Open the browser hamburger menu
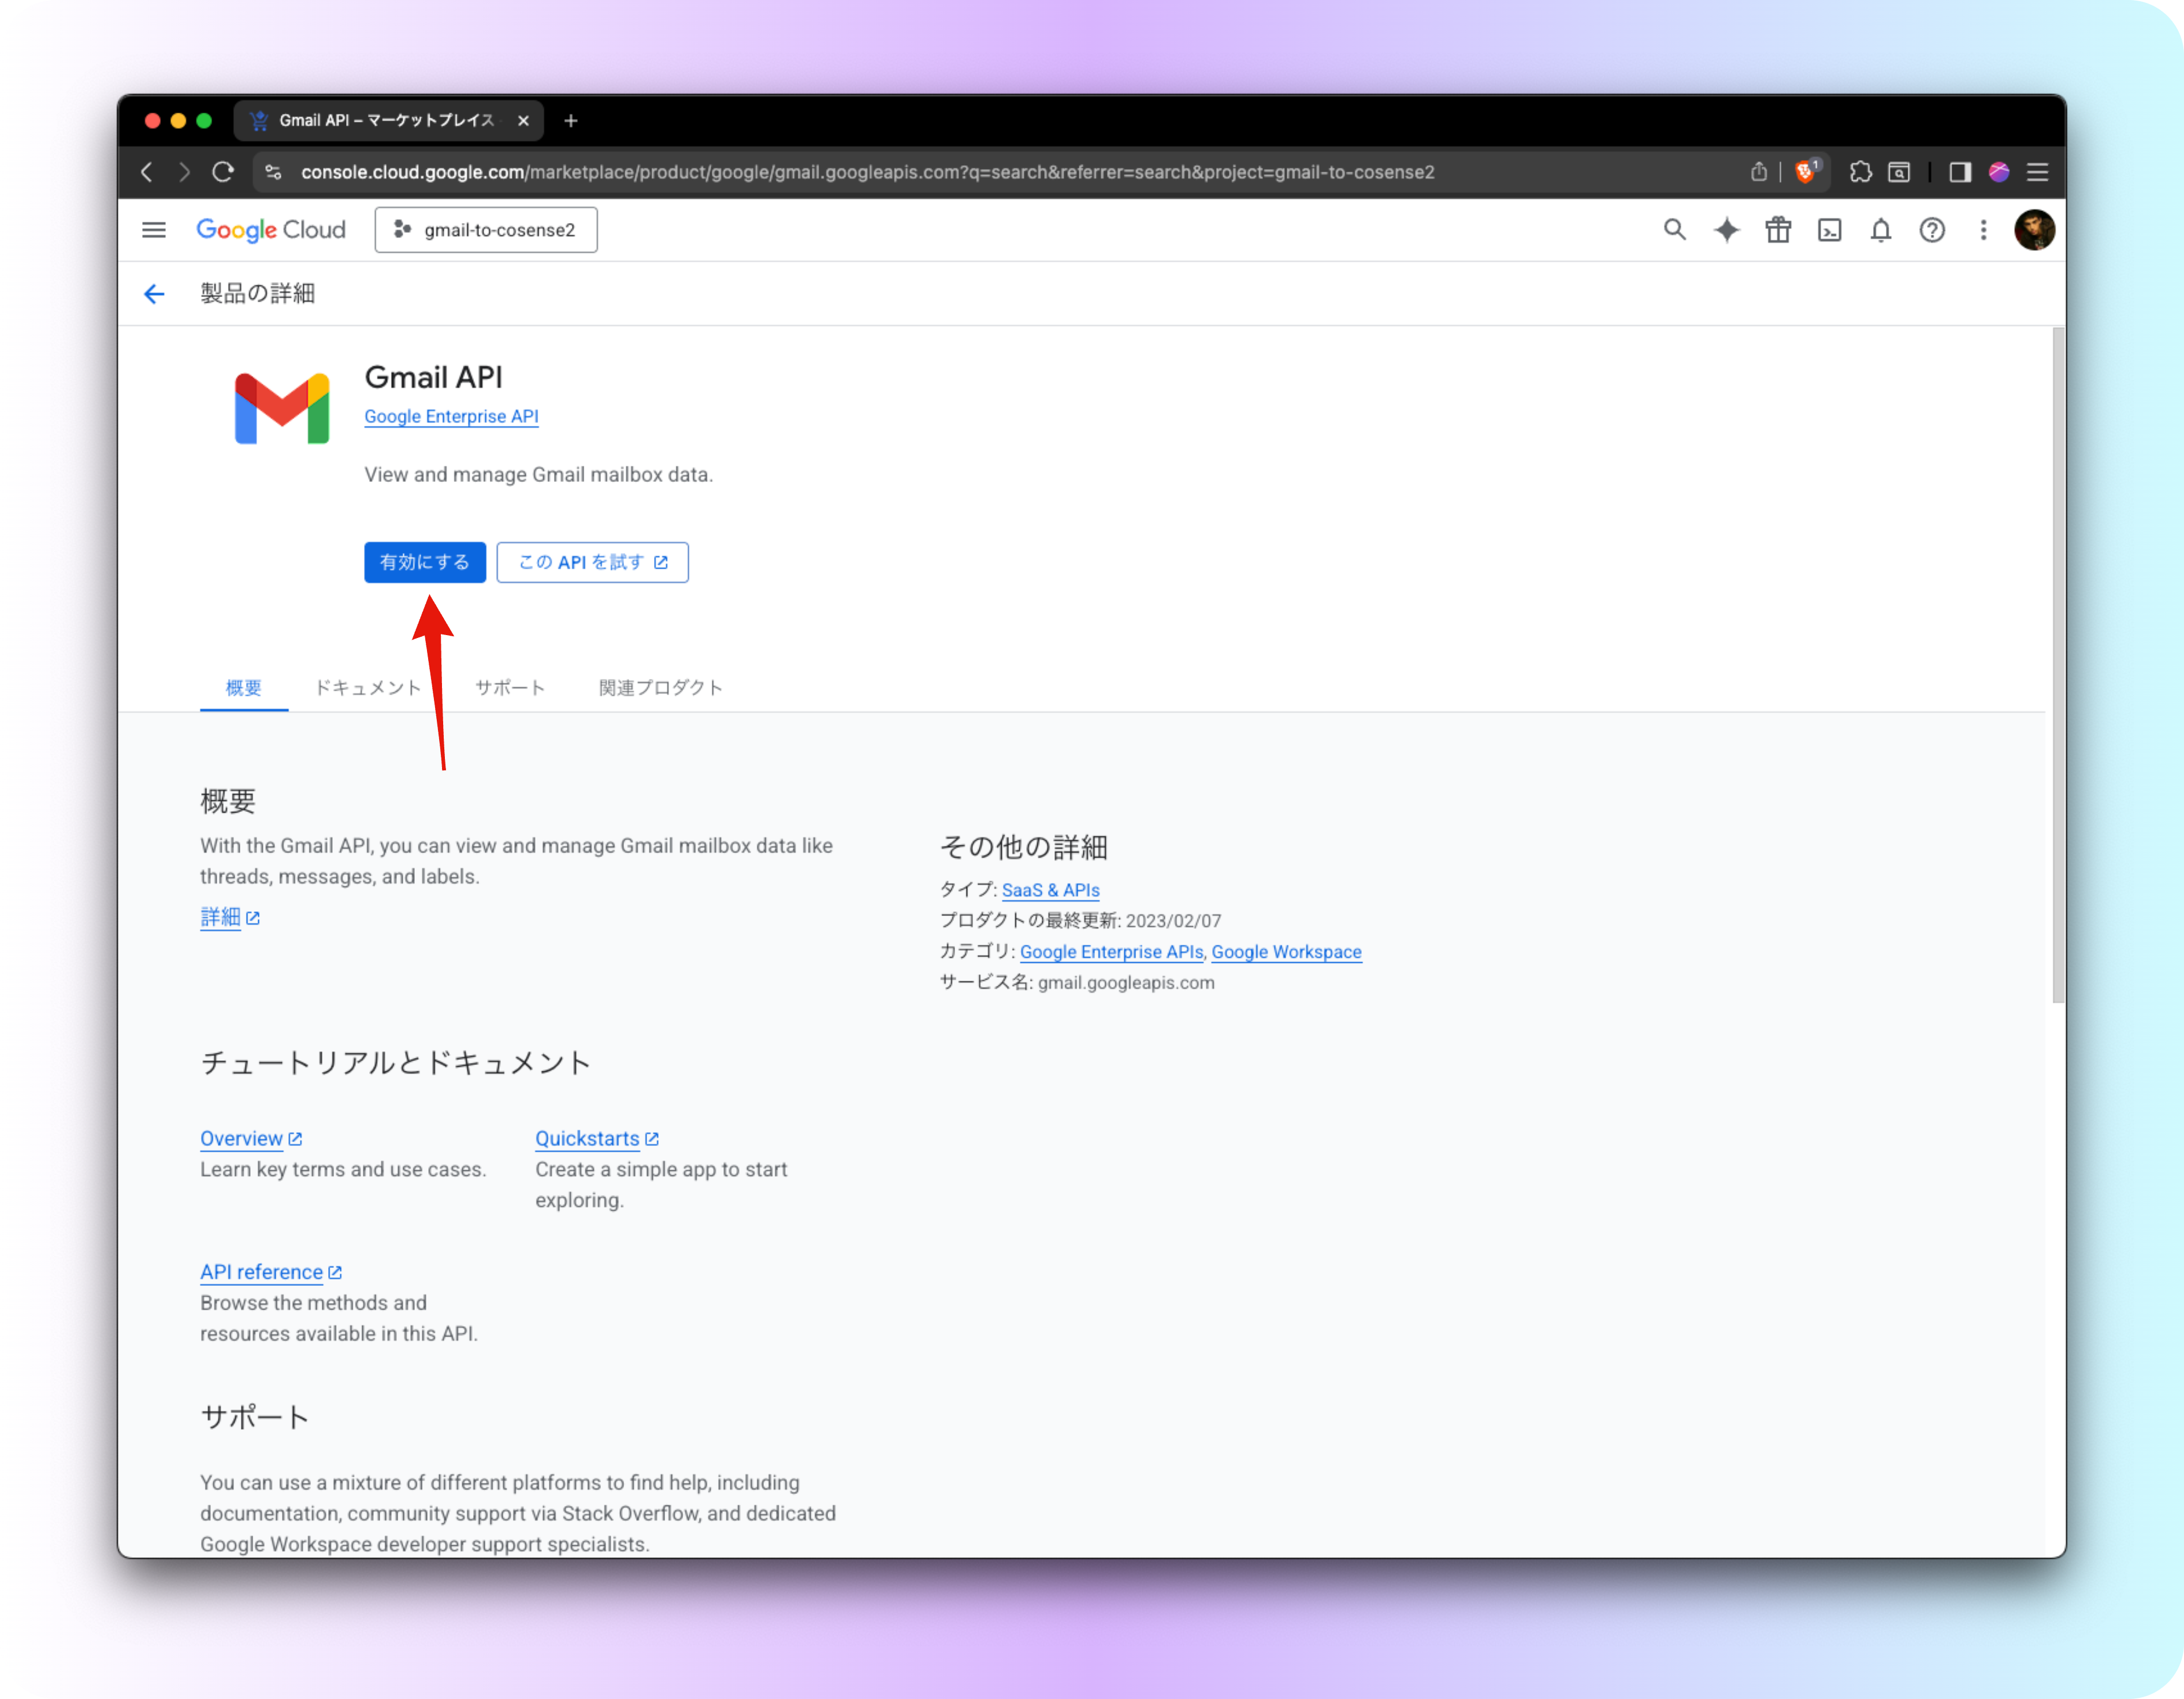 2038,172
